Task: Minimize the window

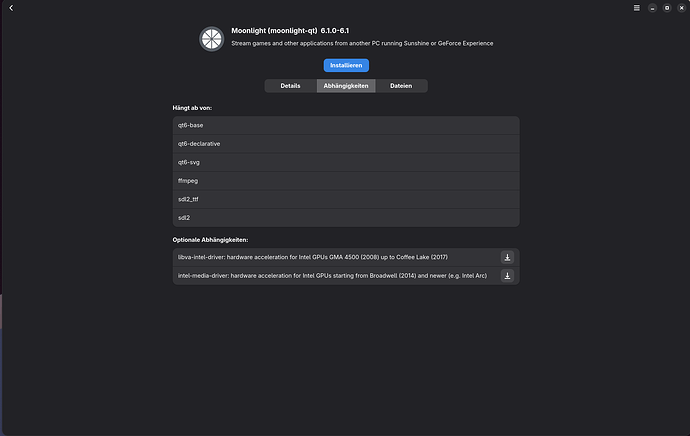Action: (x=652, y=8)
